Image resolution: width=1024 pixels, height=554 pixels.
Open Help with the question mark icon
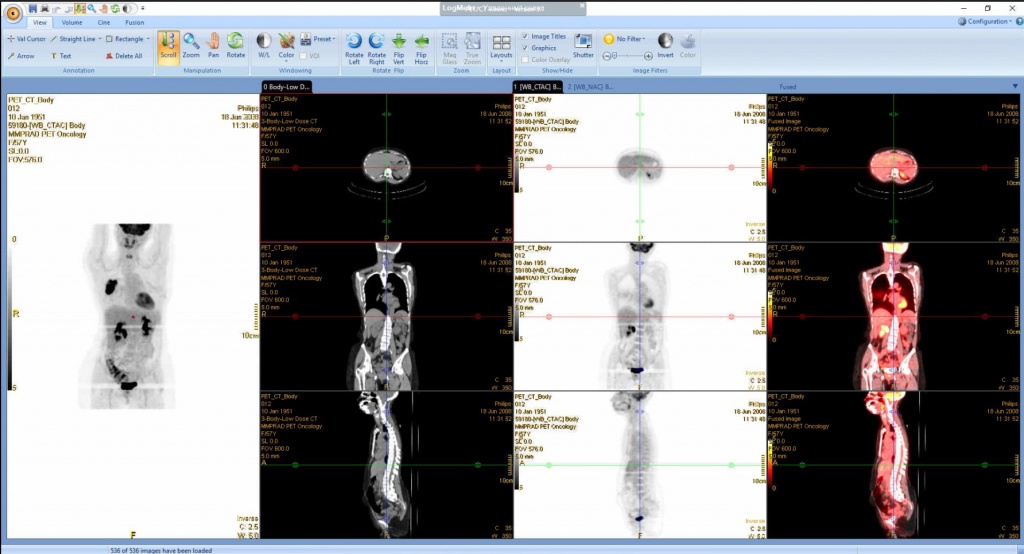[1019, 22]
